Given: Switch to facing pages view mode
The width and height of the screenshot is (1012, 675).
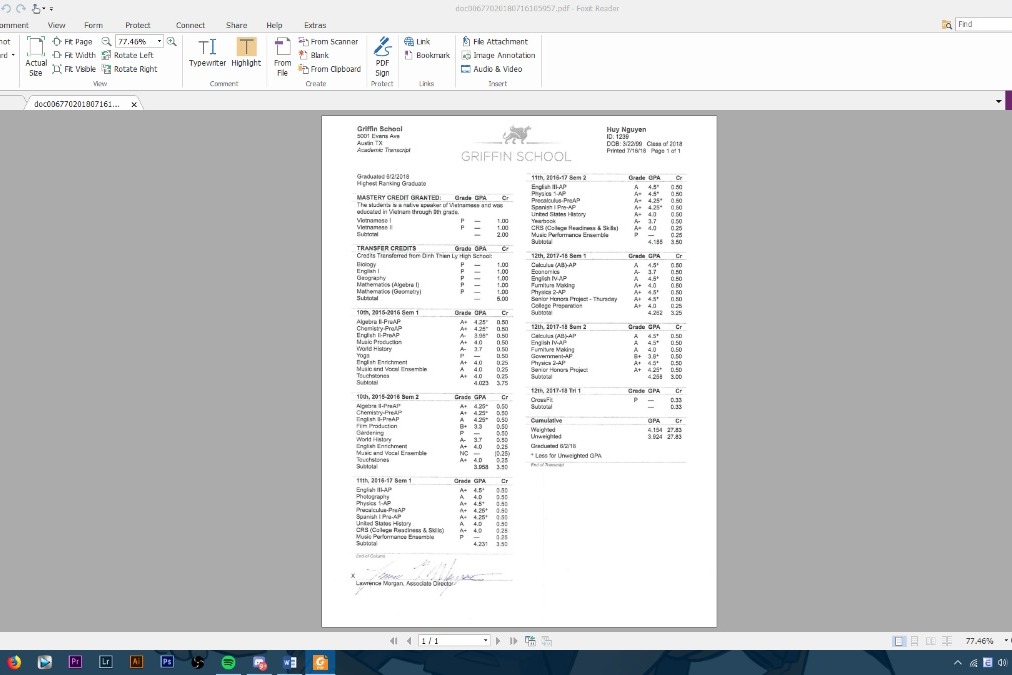Looking at the screenshot, I should (930, 640).
